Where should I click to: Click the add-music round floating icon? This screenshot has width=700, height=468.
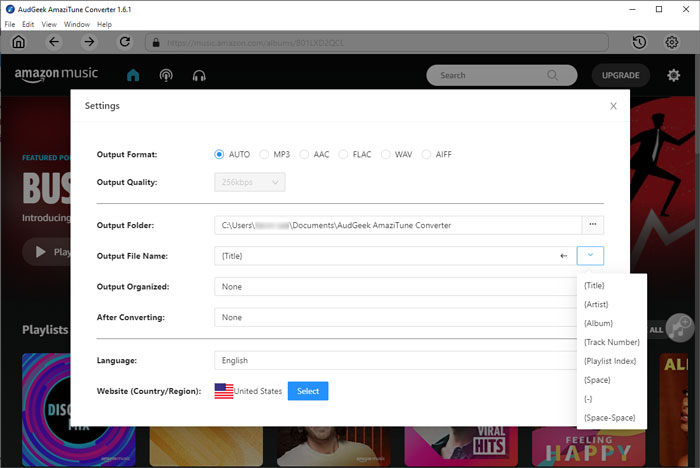tap(679, 328)
